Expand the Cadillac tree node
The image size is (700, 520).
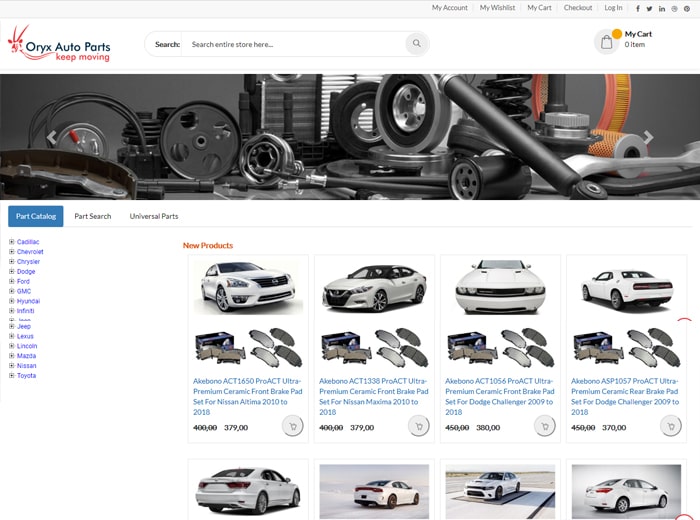(x=12, y=241)
